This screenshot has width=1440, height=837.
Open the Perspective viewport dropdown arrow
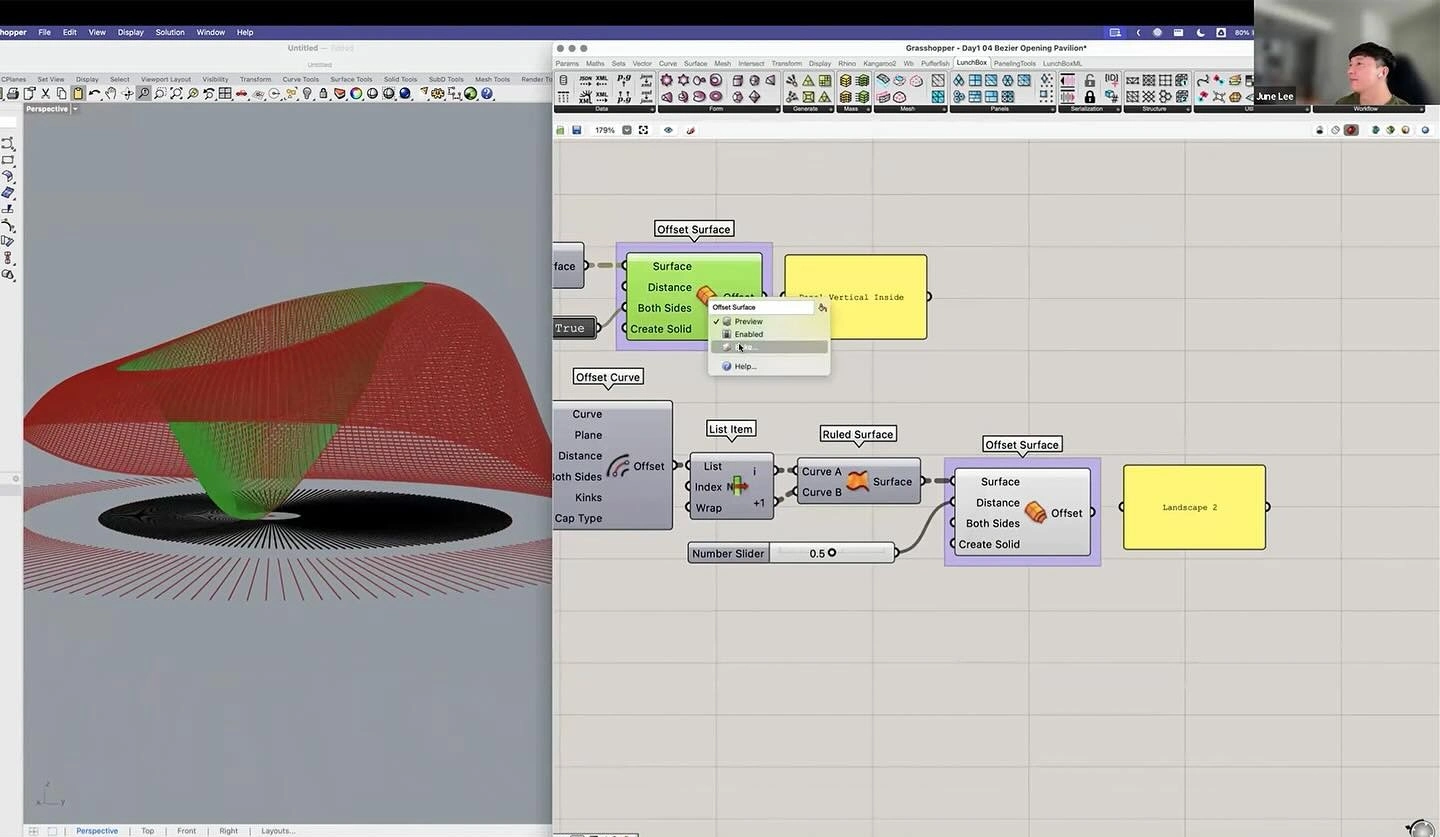click(75, 109)
